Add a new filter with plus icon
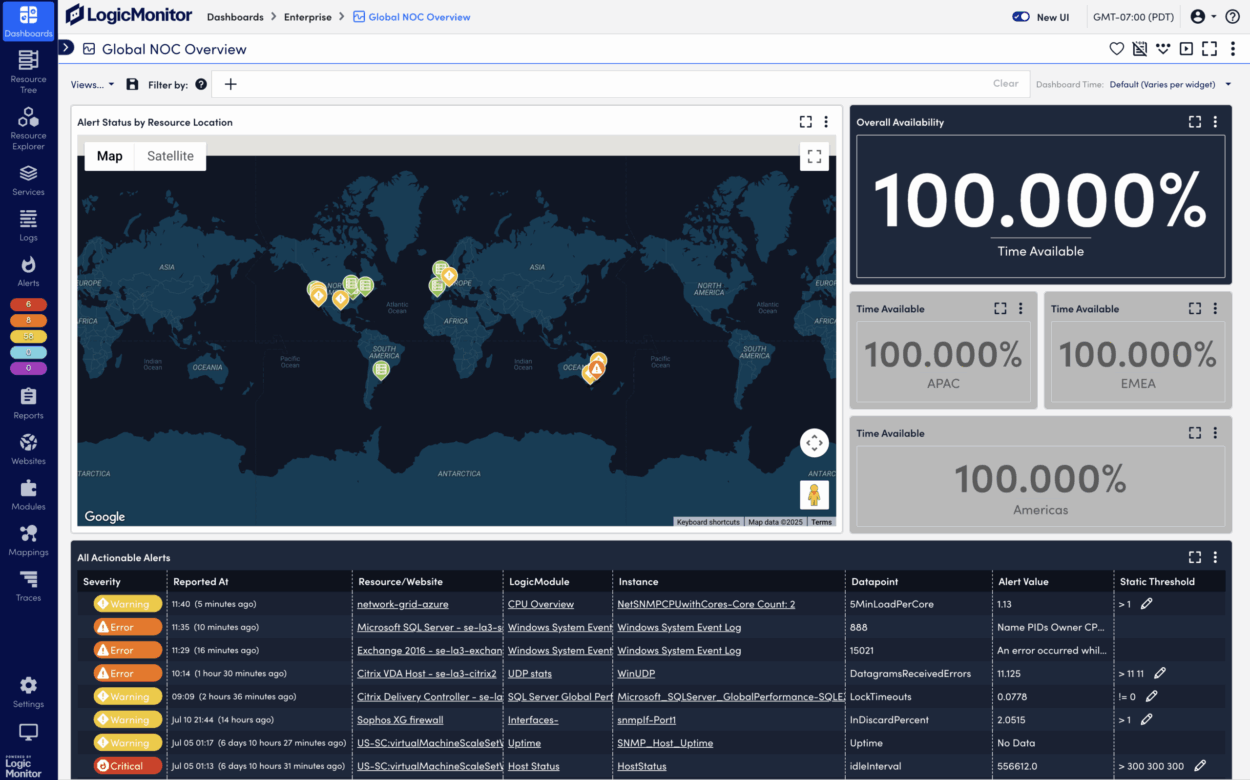Image resolution: width=1250 pixels, height=780 pixels. point(230,85)
